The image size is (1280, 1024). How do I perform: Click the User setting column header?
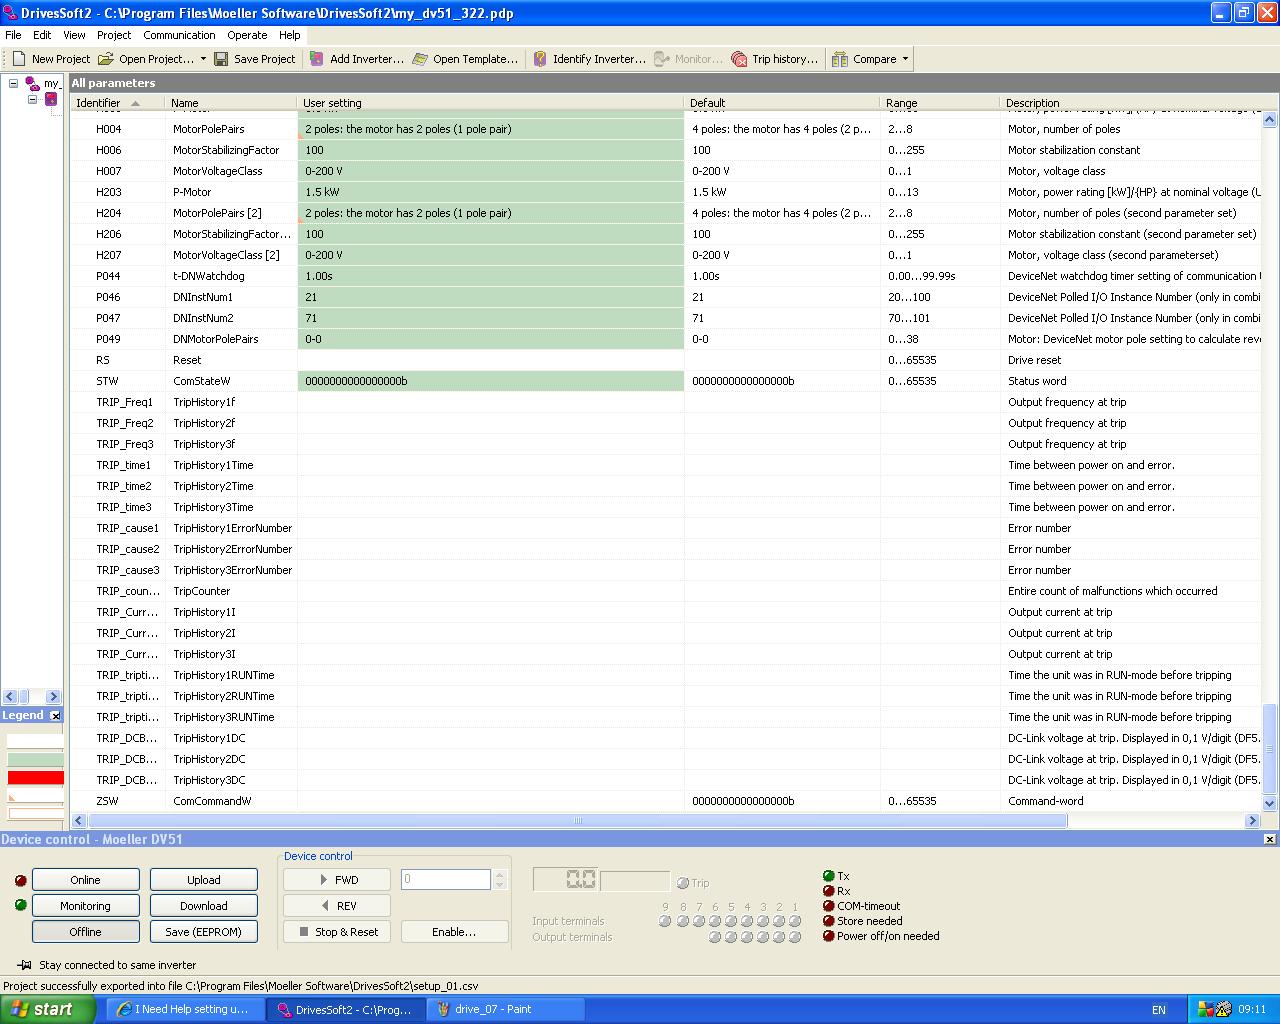click(491, 103)
